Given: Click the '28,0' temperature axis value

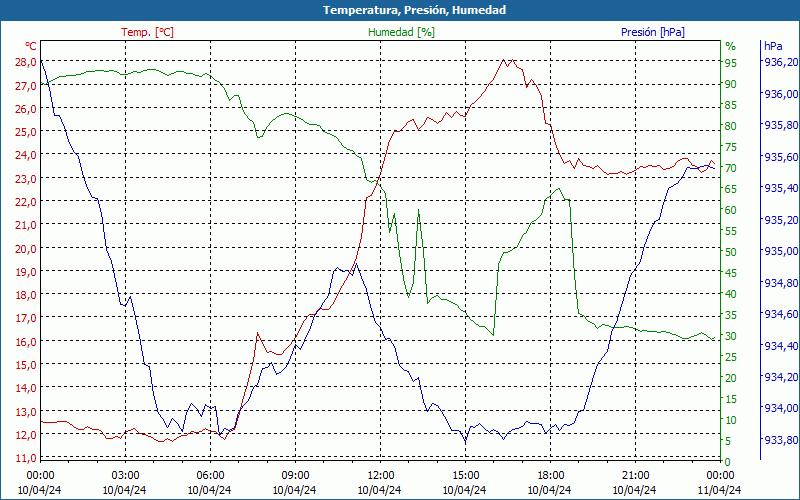Looking at the screenshot, I should point(26,62).
